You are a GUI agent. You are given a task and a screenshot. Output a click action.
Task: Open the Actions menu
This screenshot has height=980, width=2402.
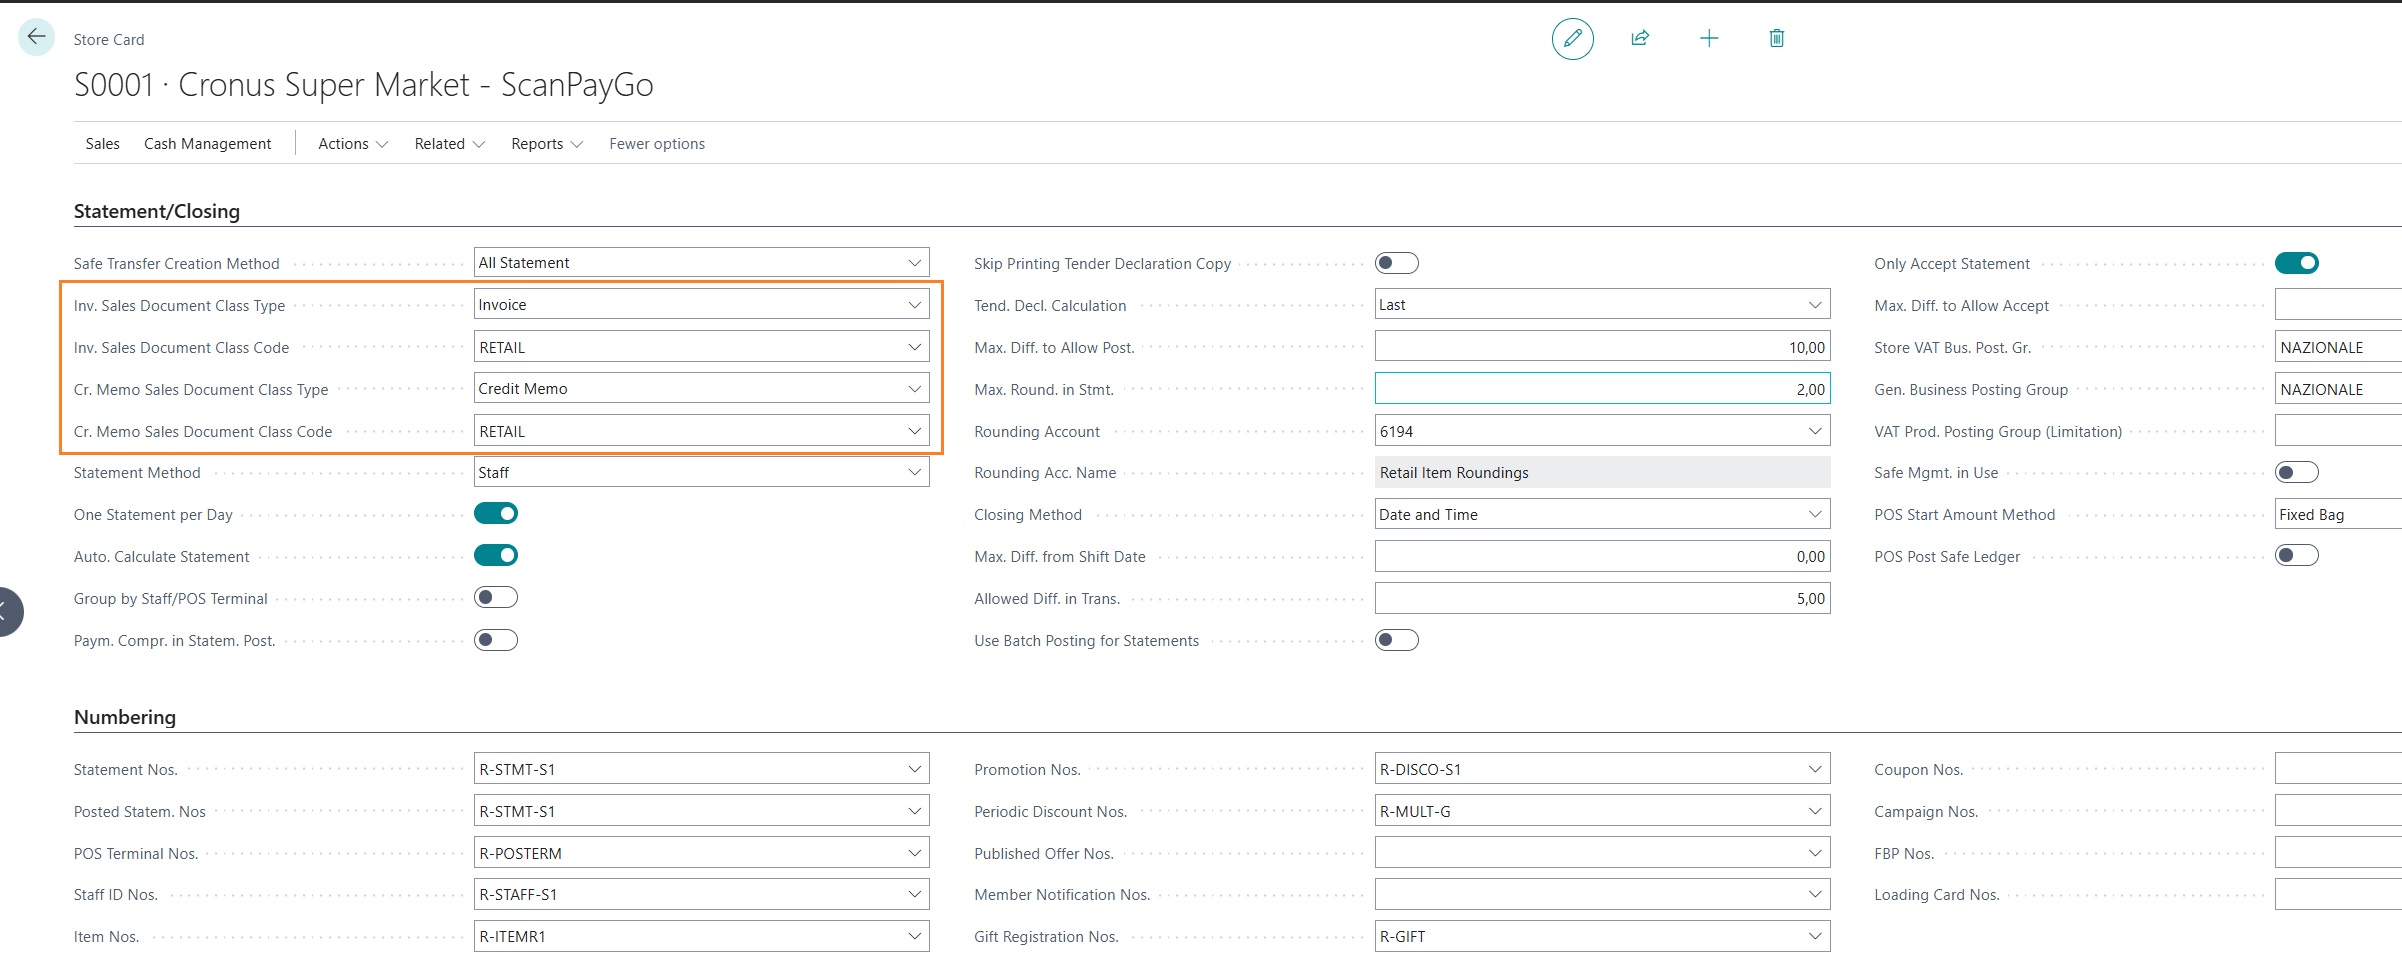point(353,144)
